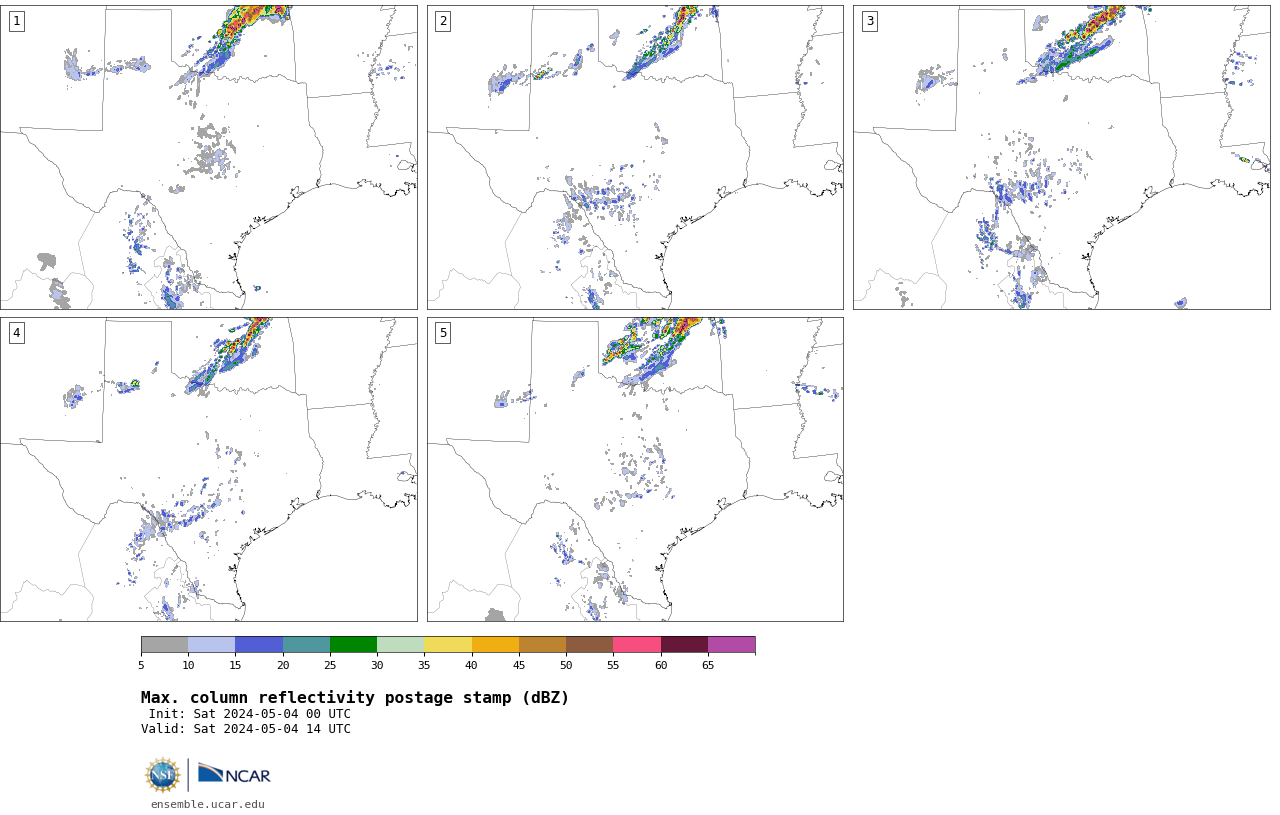This screenshot has width=1280, height=815.
Task: Select the blue 15-20 dBZ swatch
Action: click(259, 644)
